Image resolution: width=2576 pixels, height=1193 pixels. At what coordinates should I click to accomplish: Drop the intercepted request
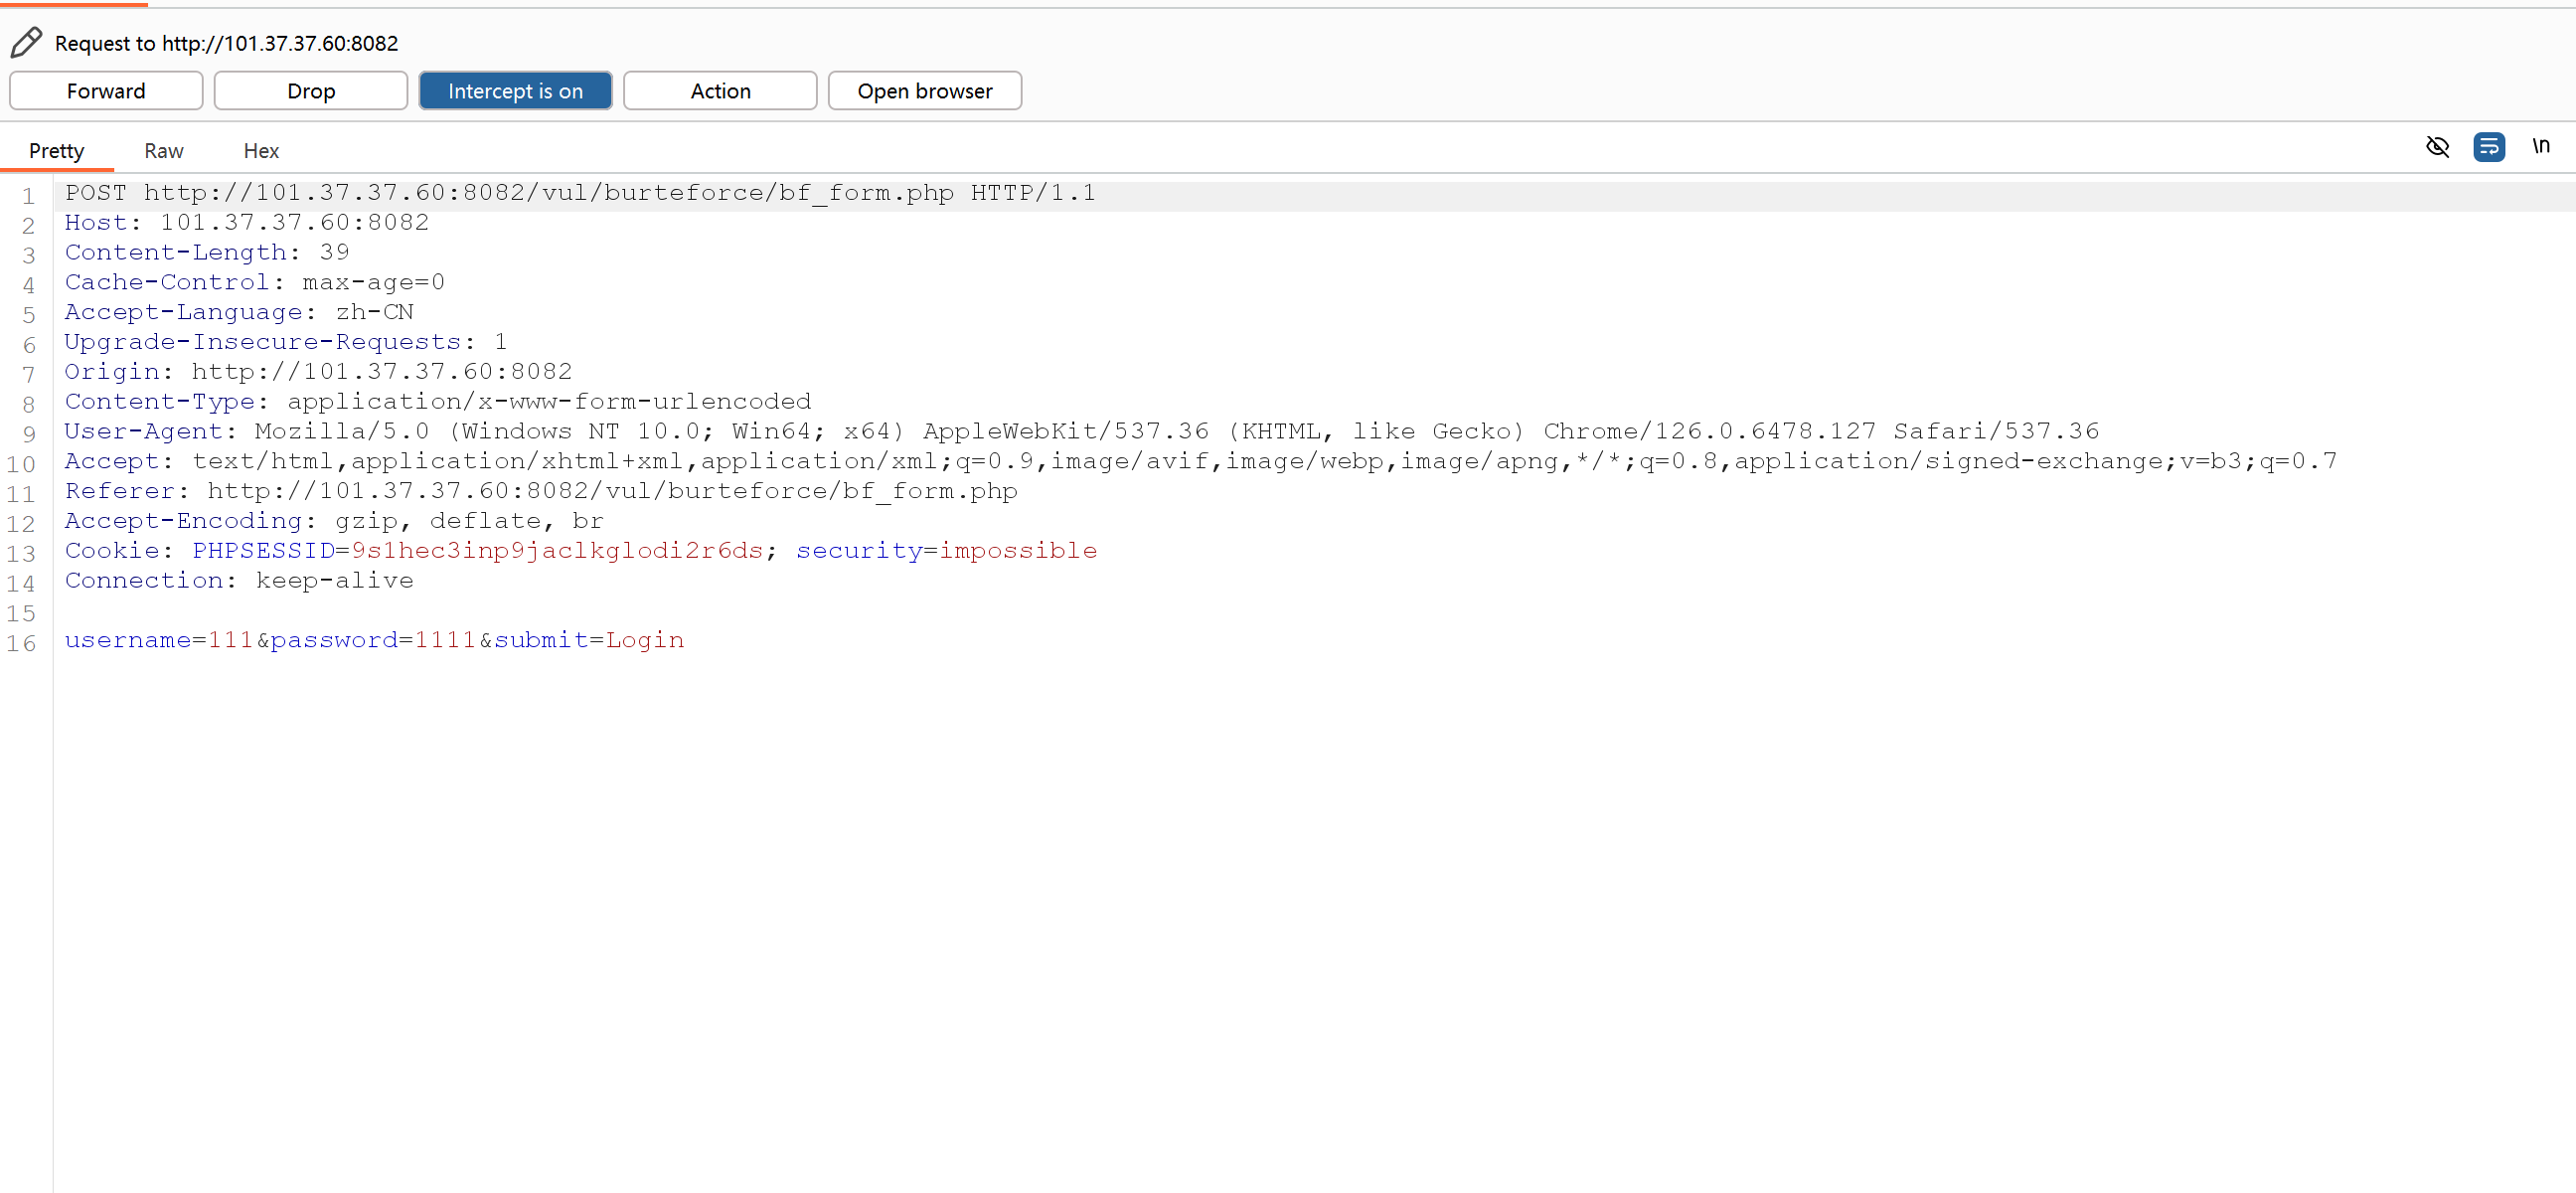(311, 91)
